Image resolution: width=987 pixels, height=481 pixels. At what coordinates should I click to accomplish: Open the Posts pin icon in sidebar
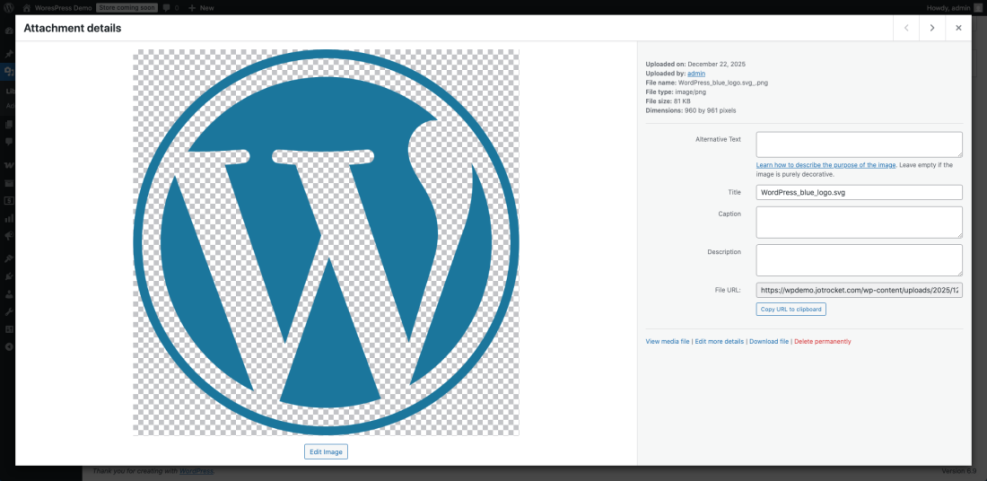pos(8,54)
